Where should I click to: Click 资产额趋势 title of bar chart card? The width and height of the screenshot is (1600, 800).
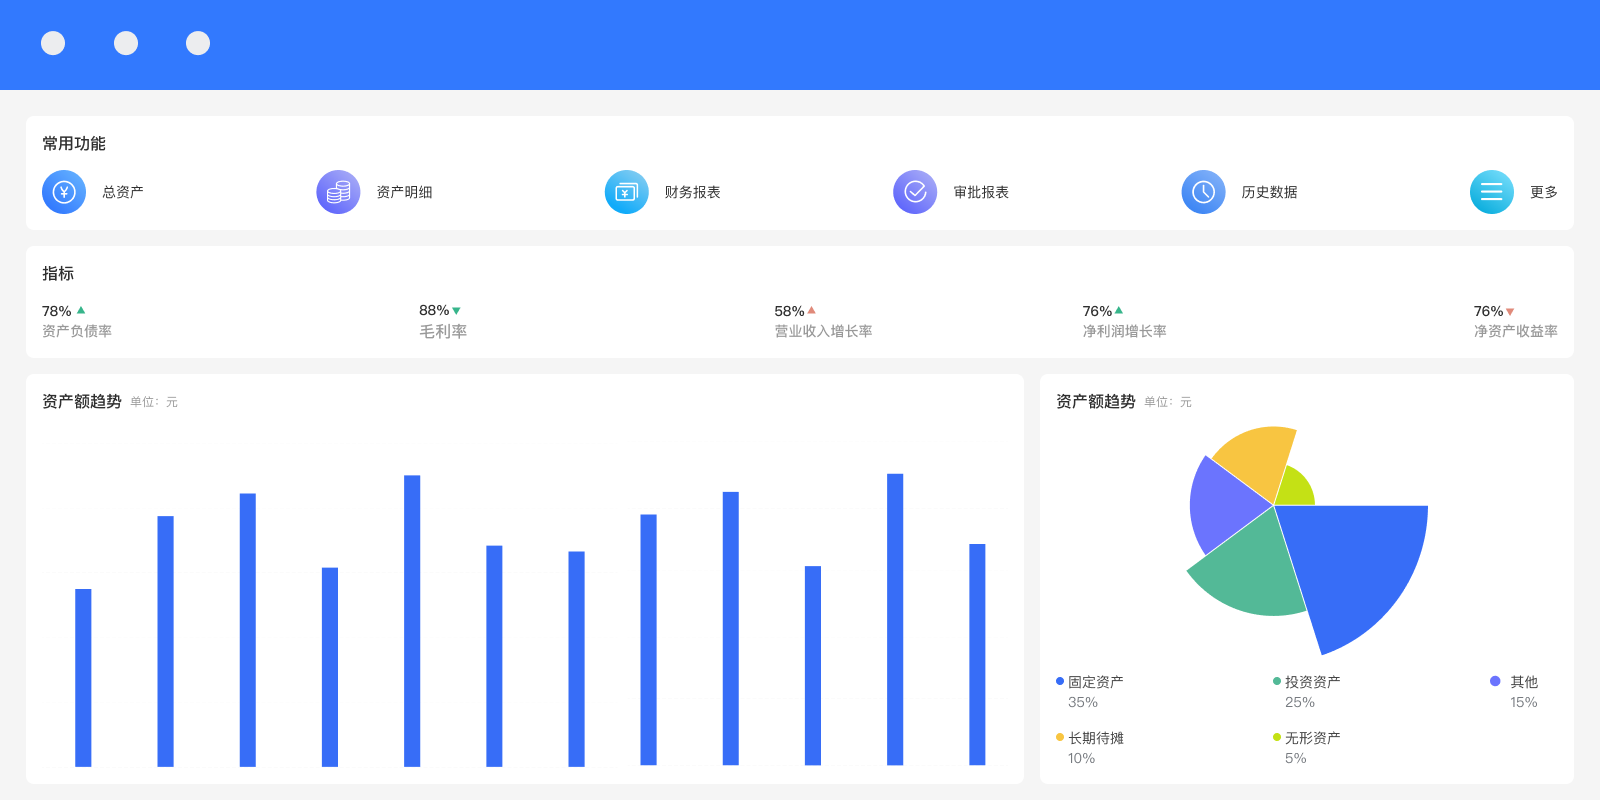click(x=82, y=401)
